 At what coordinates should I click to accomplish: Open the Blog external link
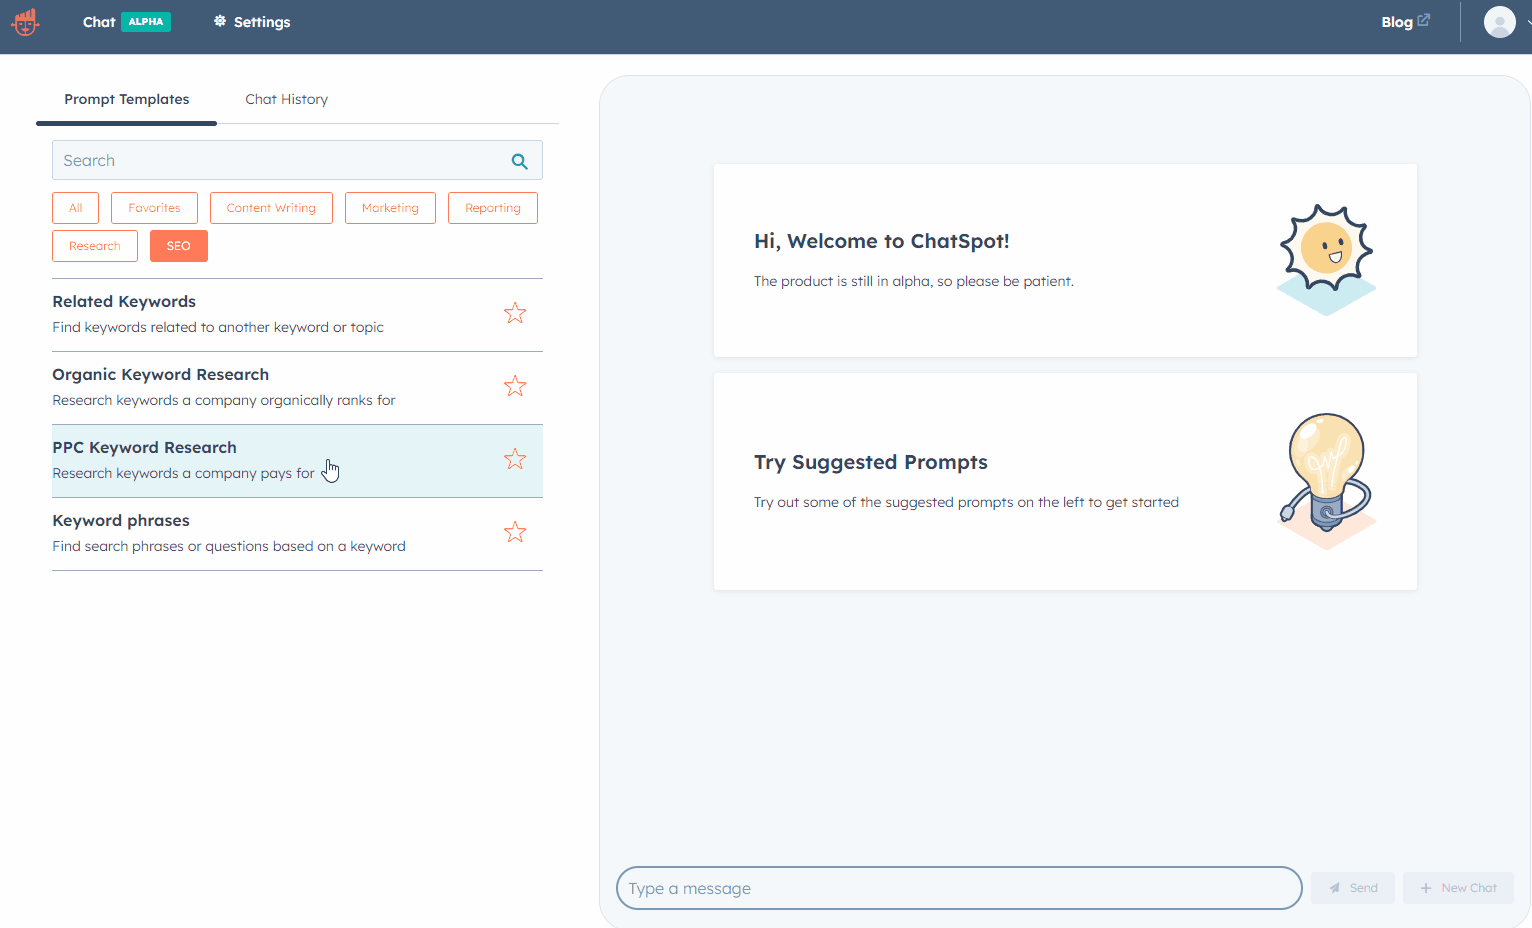[1405, 22]
